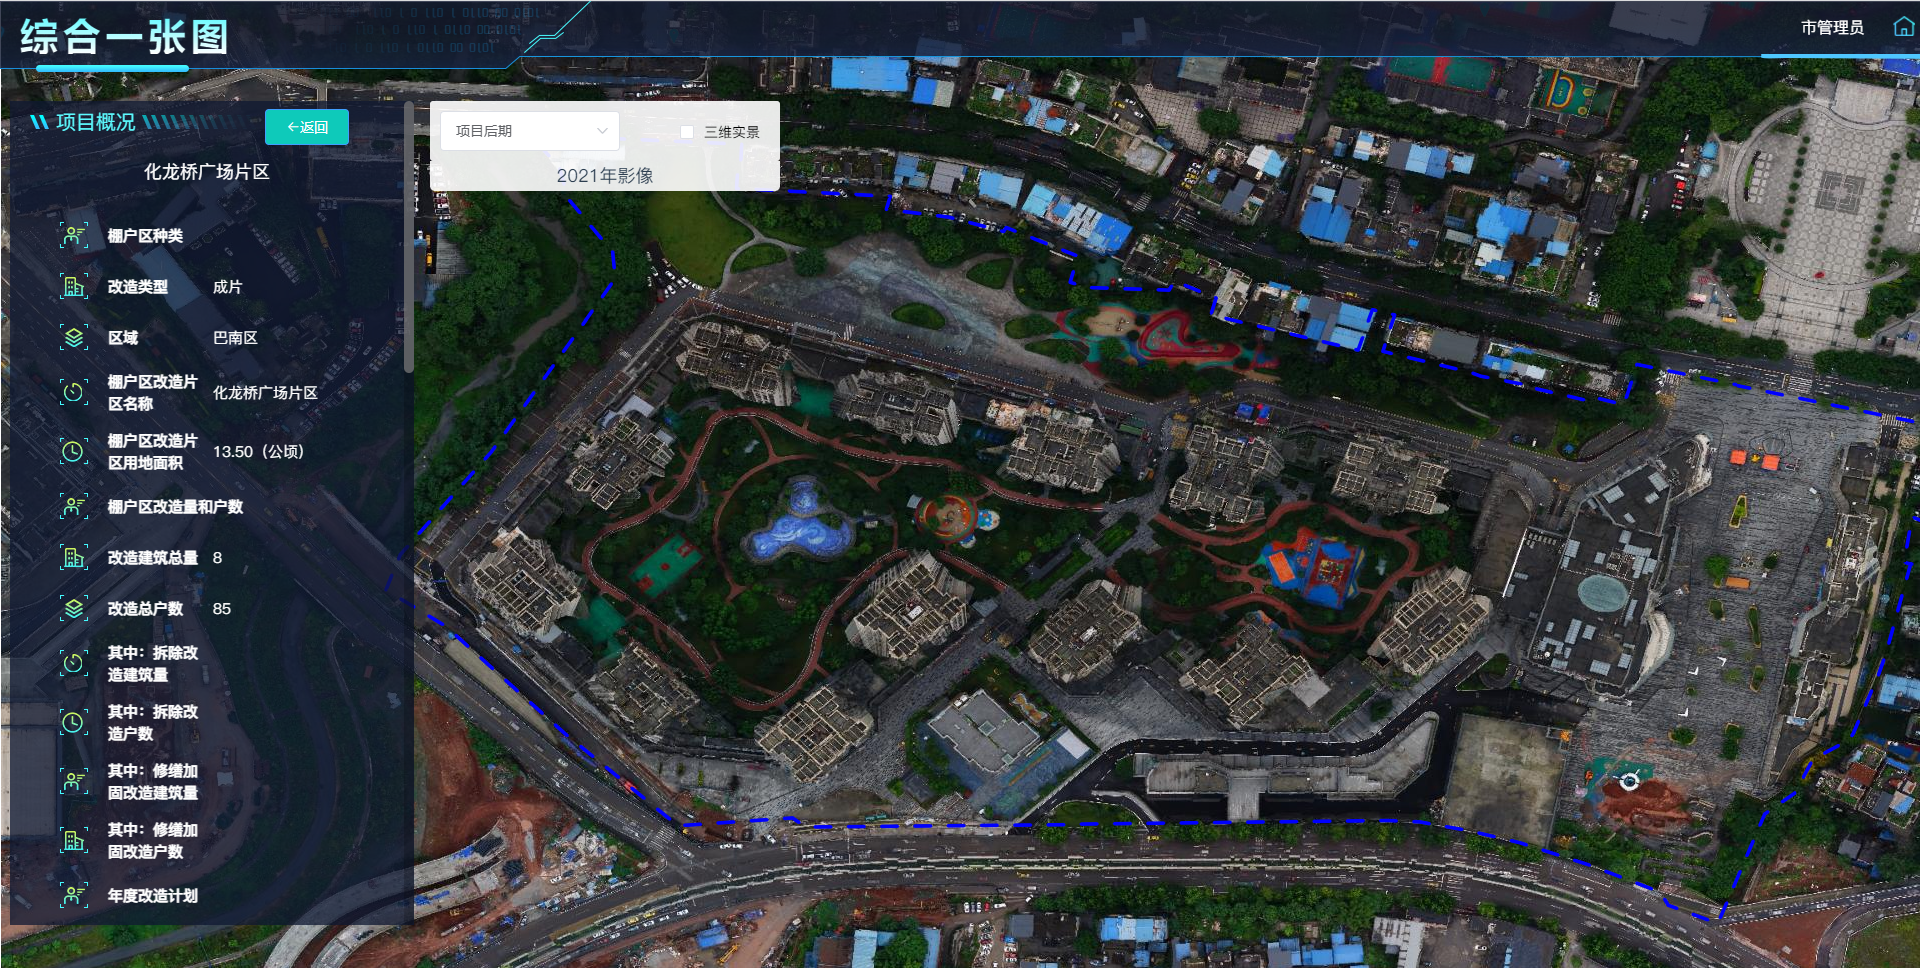Image resolution: width=1920 pixels, height=968 pixels.
Task: Enable the 三维实景 checkbox
Action: click(687, 132)
